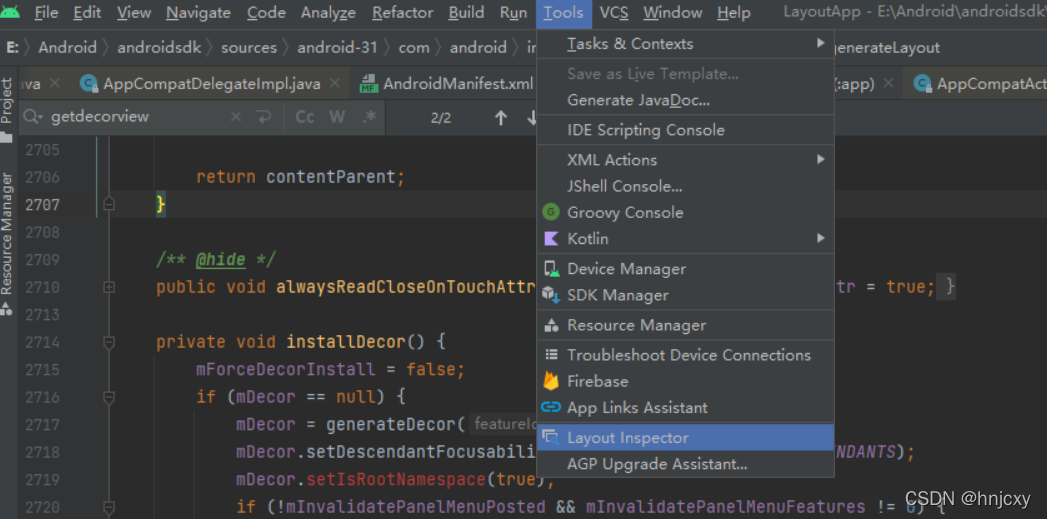Open the Edit menu
1047x519 pixels.
pos(87,13)
